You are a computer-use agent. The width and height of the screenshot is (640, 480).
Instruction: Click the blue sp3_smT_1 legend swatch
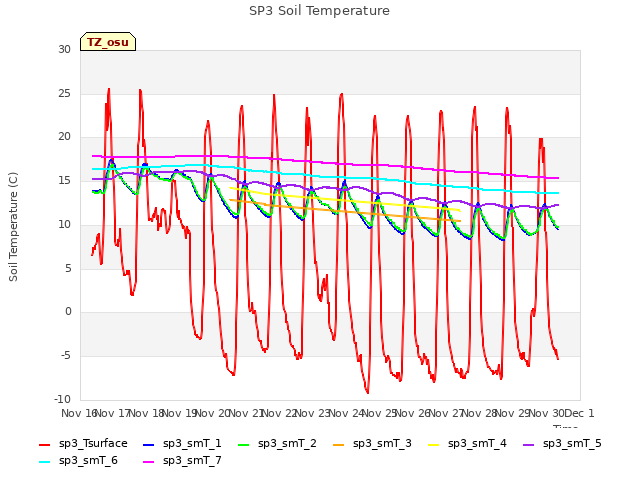149,444
